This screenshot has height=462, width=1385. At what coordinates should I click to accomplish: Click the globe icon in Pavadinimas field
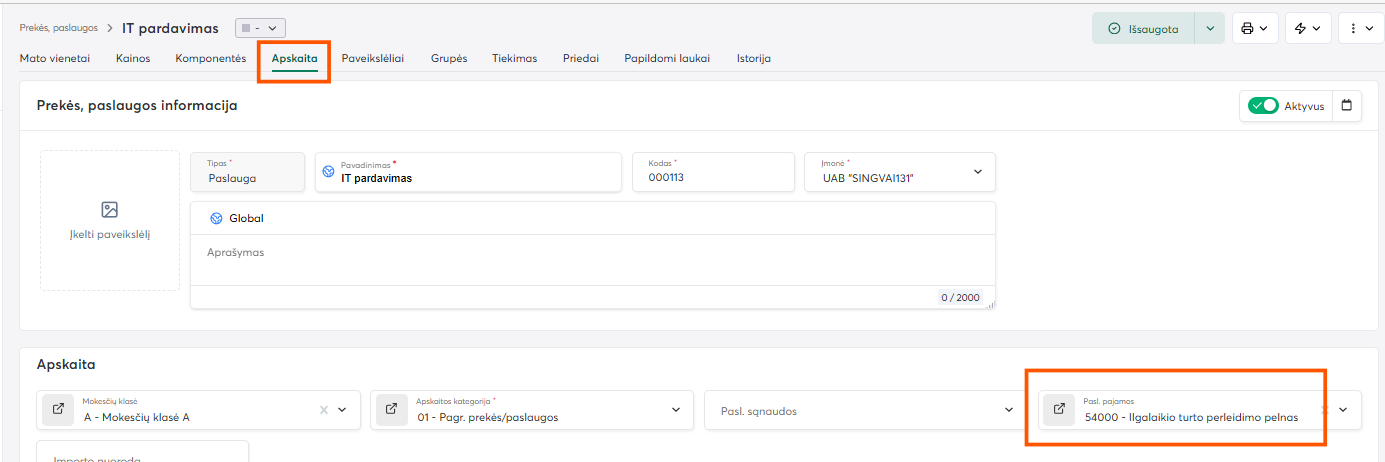pyautogui.click(x=327, y=172)
